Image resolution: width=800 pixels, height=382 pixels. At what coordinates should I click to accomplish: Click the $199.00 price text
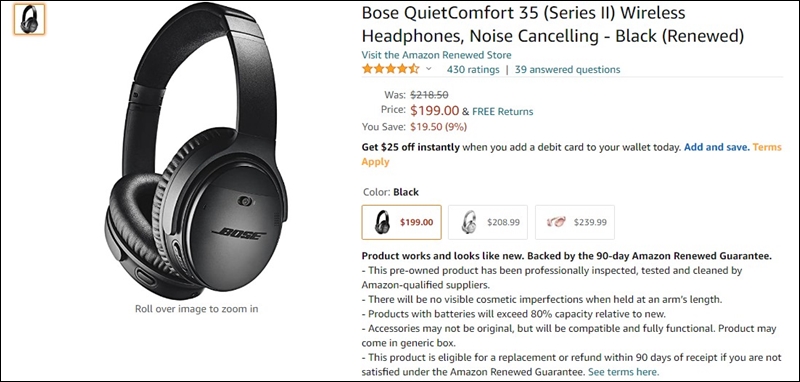coord(435,110)
